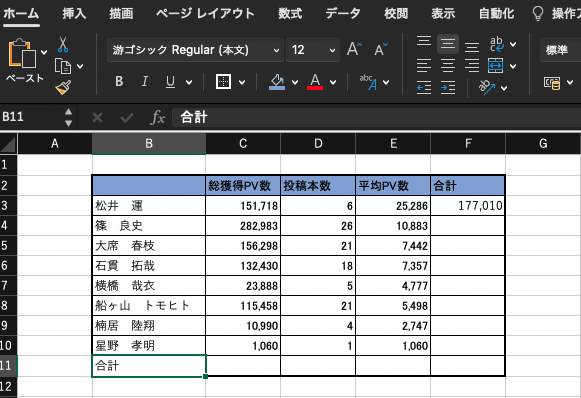Toggle Underline formatting
581x398 pixels.
tap(170, 82)
